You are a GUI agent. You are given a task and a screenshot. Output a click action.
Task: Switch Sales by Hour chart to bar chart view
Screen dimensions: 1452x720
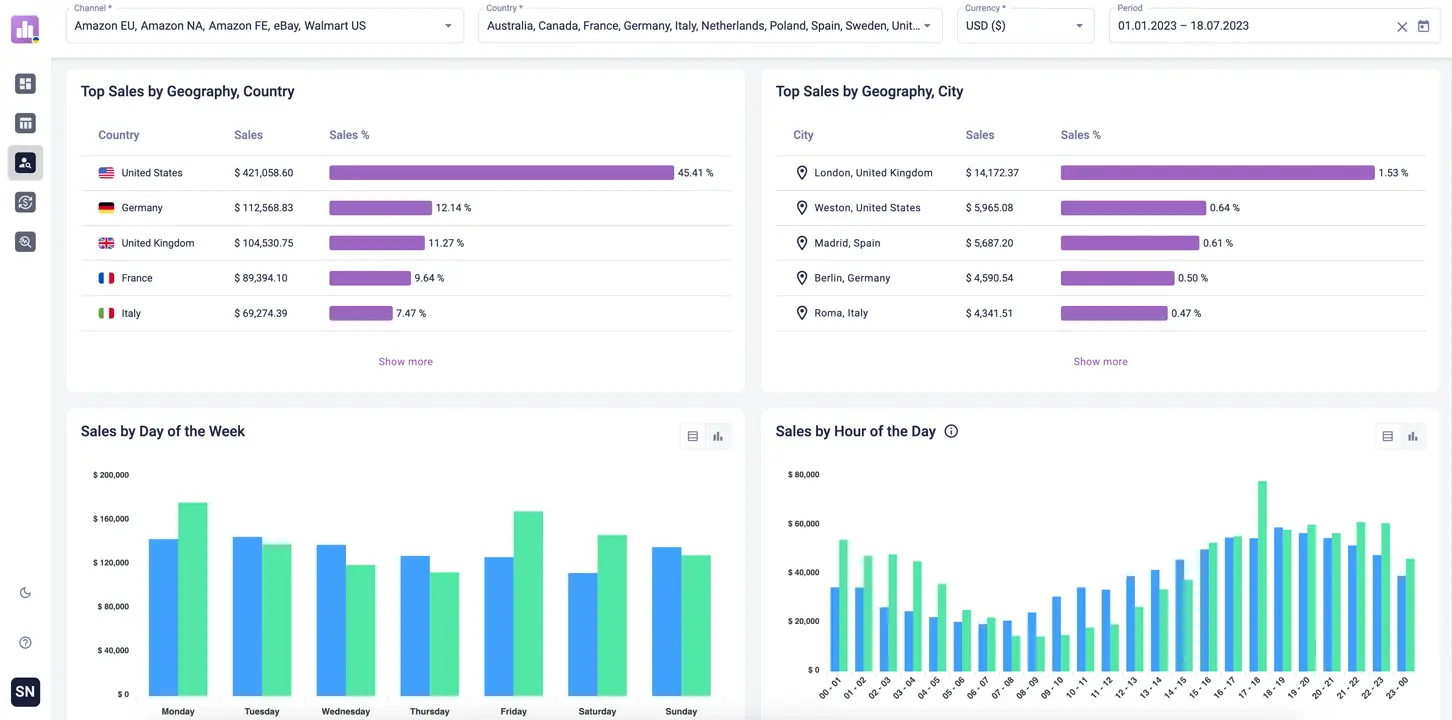1412,437
